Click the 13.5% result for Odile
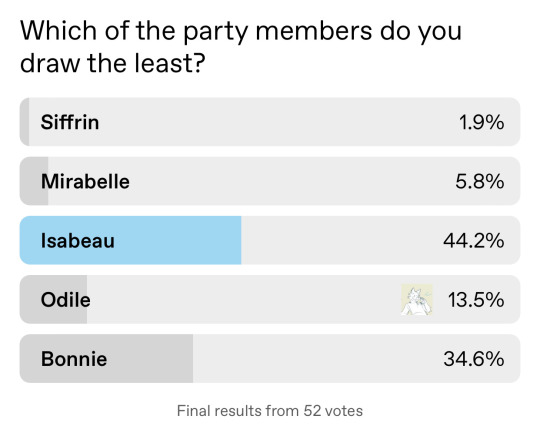Screen dimensions: 540x446 click(476, 300)
